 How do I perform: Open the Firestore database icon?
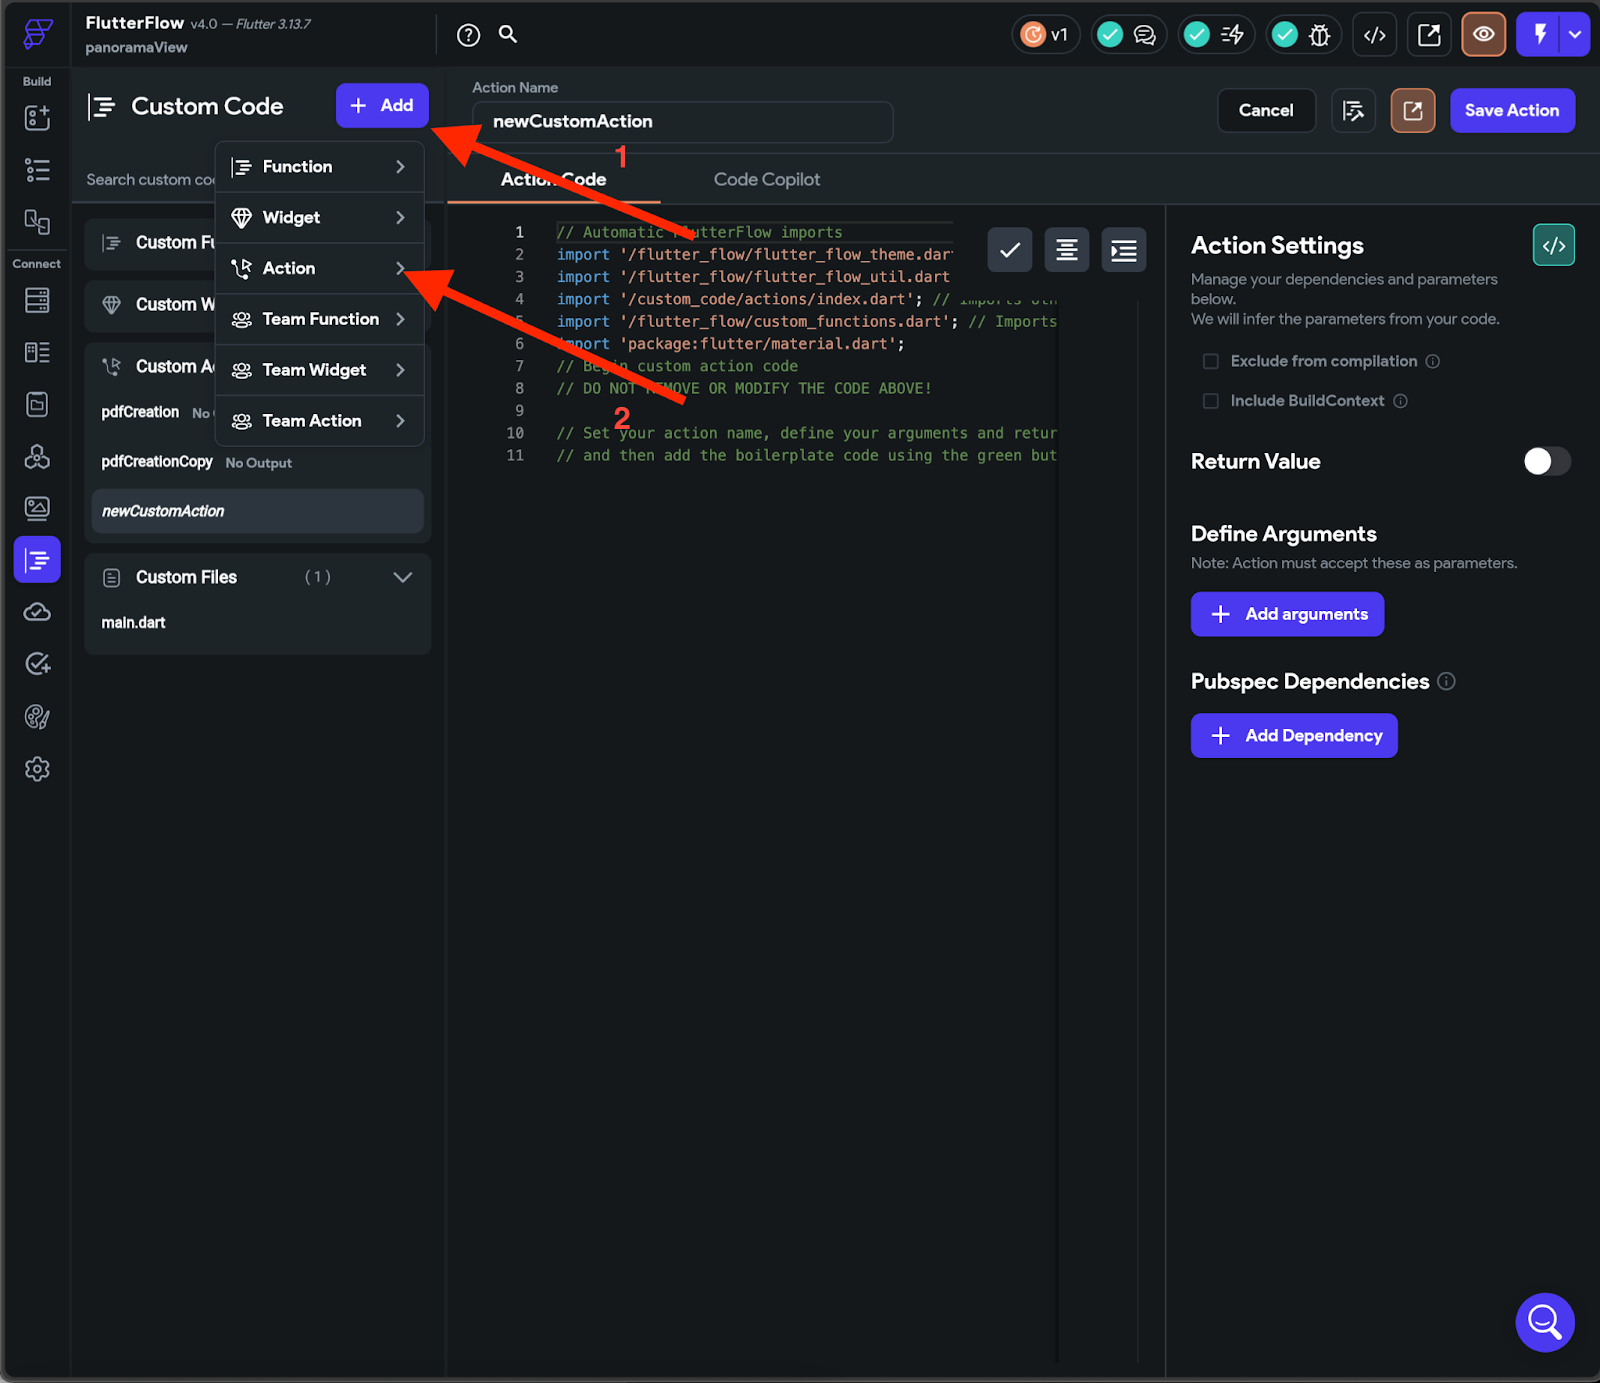[x=37, y=300]
